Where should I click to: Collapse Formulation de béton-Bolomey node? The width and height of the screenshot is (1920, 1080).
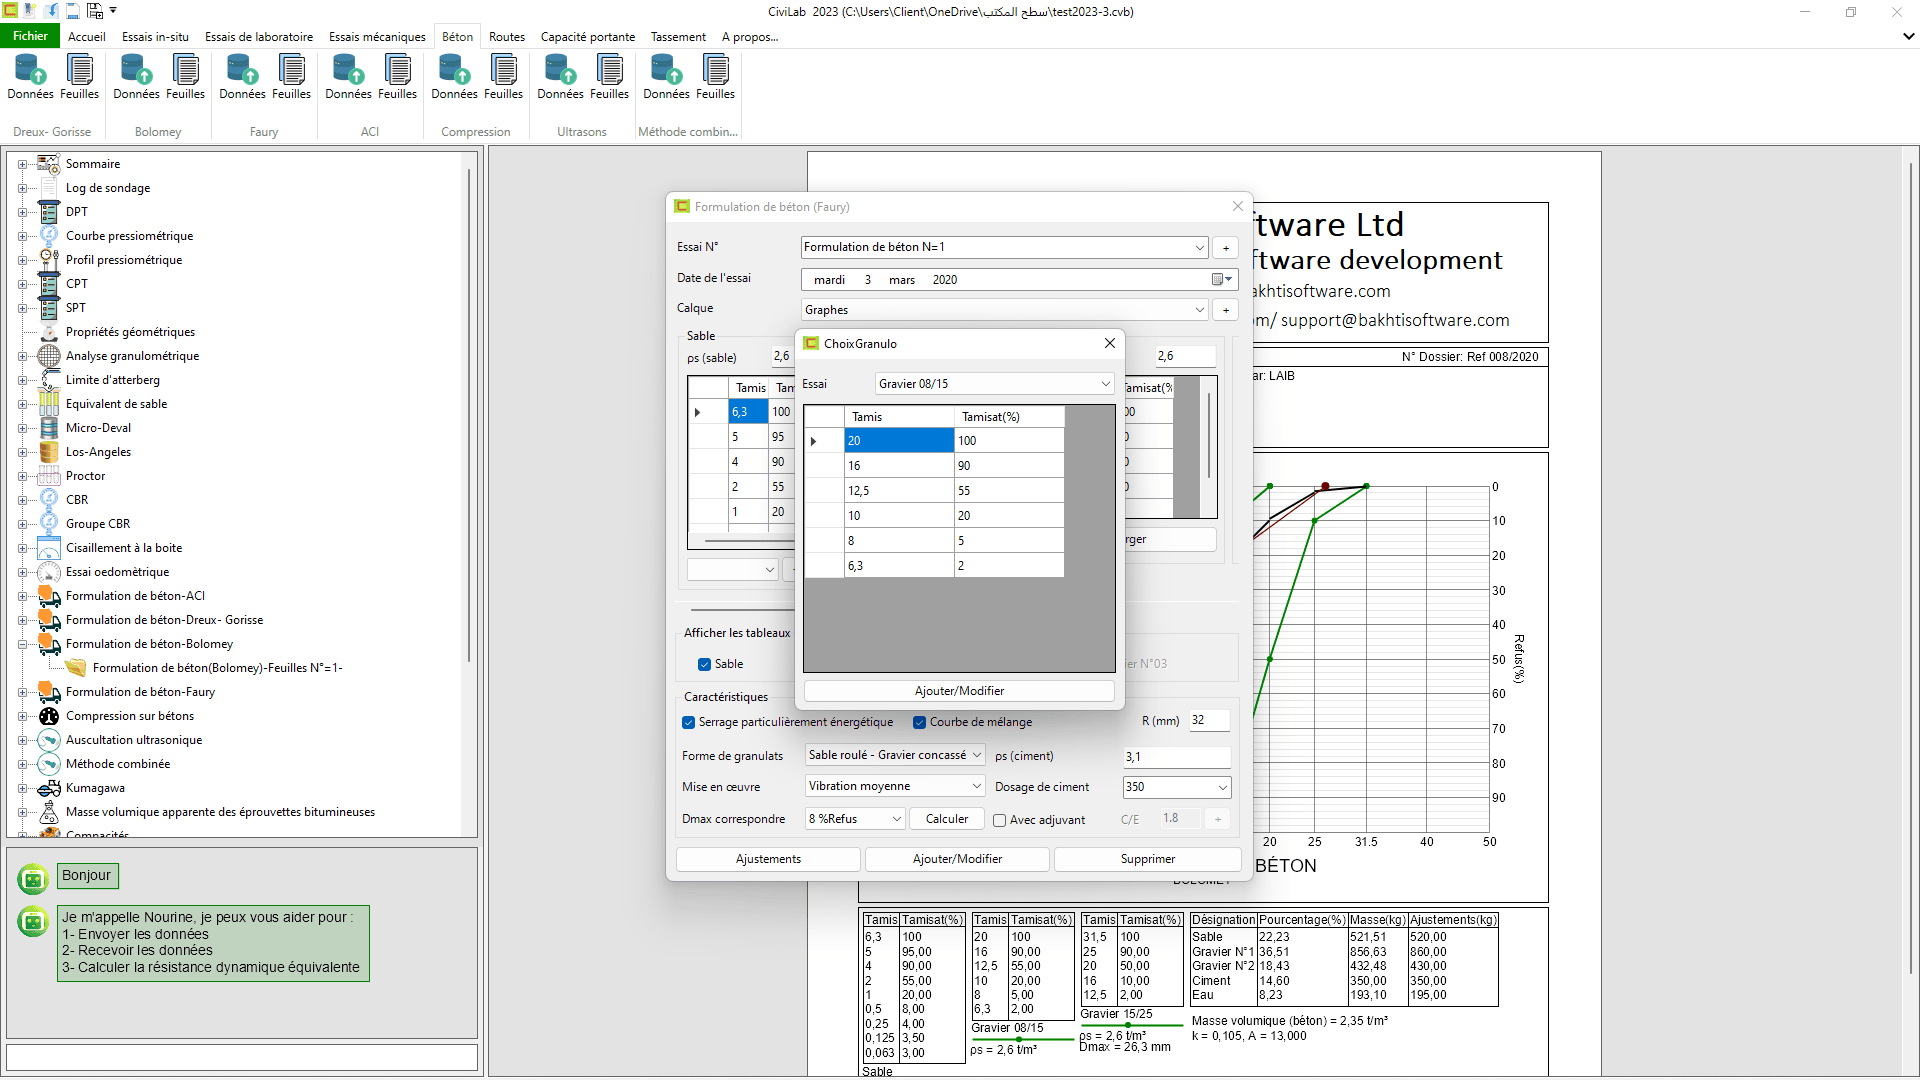[22, 644]
